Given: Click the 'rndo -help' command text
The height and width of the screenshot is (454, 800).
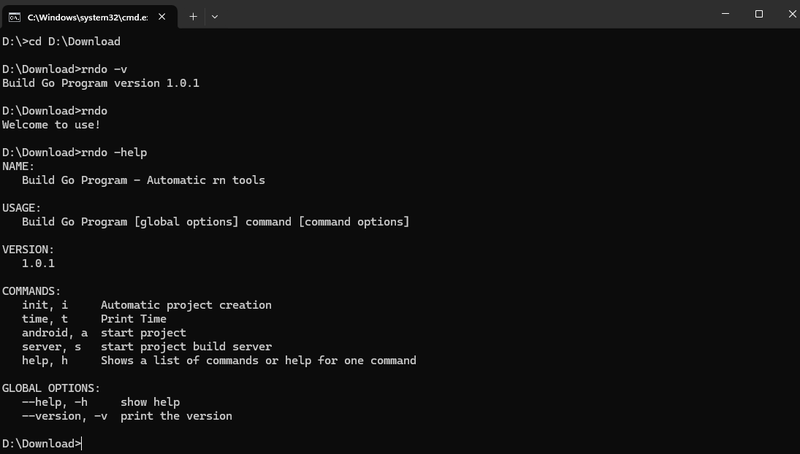Looking at the screenshot, I should coord(114,153).
